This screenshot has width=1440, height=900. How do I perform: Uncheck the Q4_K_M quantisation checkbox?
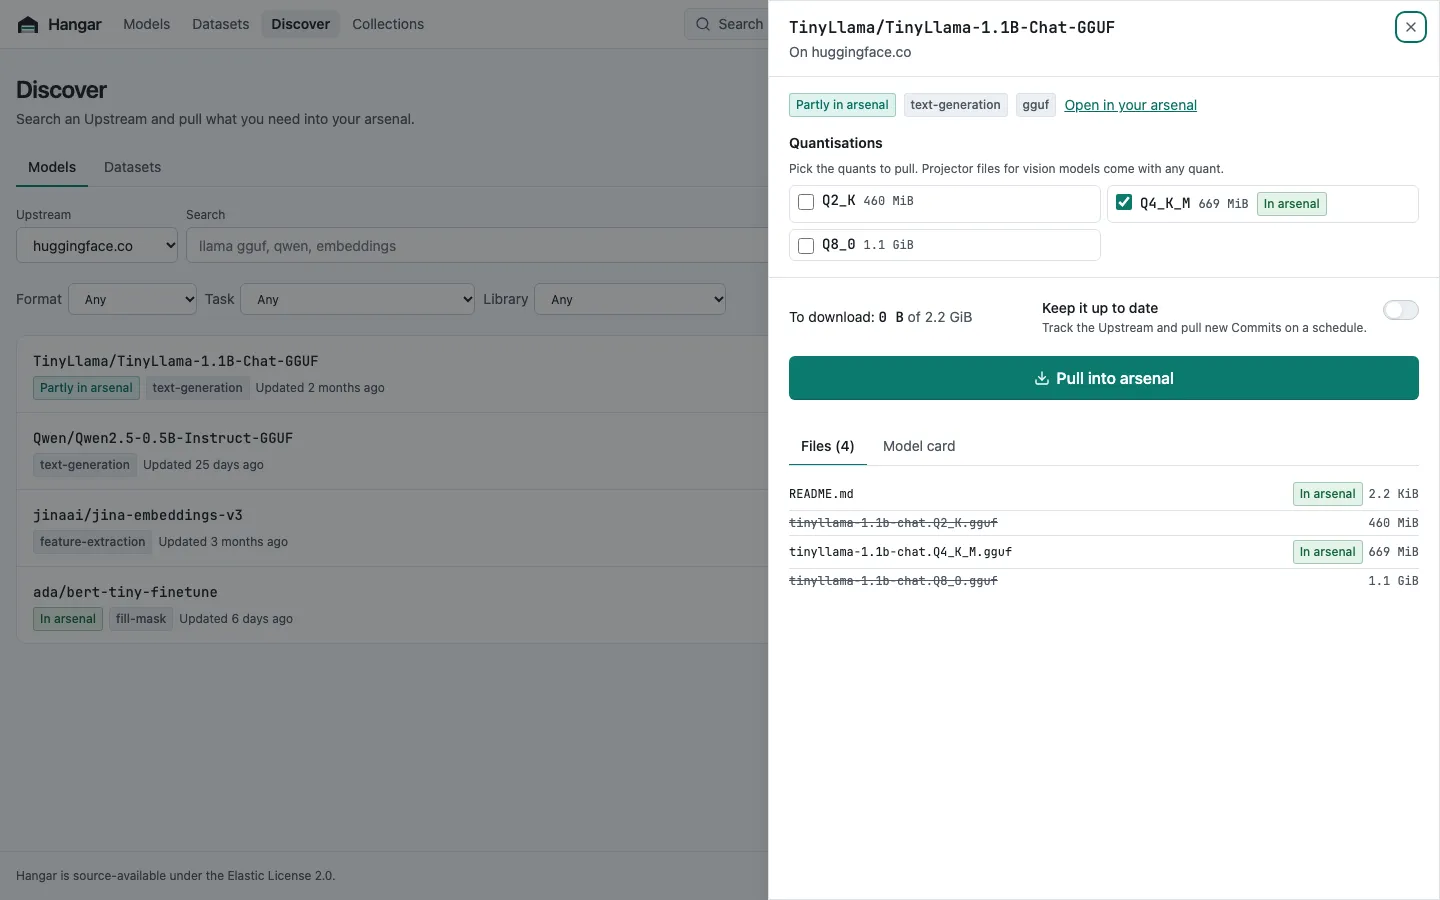coord(1124,202)
